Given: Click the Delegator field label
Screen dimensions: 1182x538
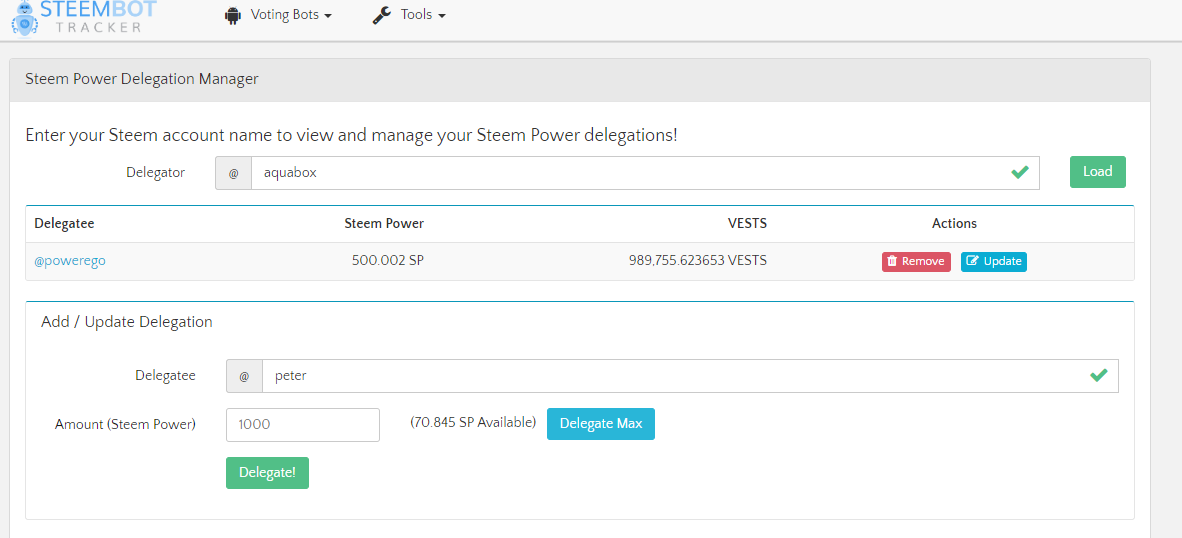Looking at the screenshot, I should pos(155,172).
